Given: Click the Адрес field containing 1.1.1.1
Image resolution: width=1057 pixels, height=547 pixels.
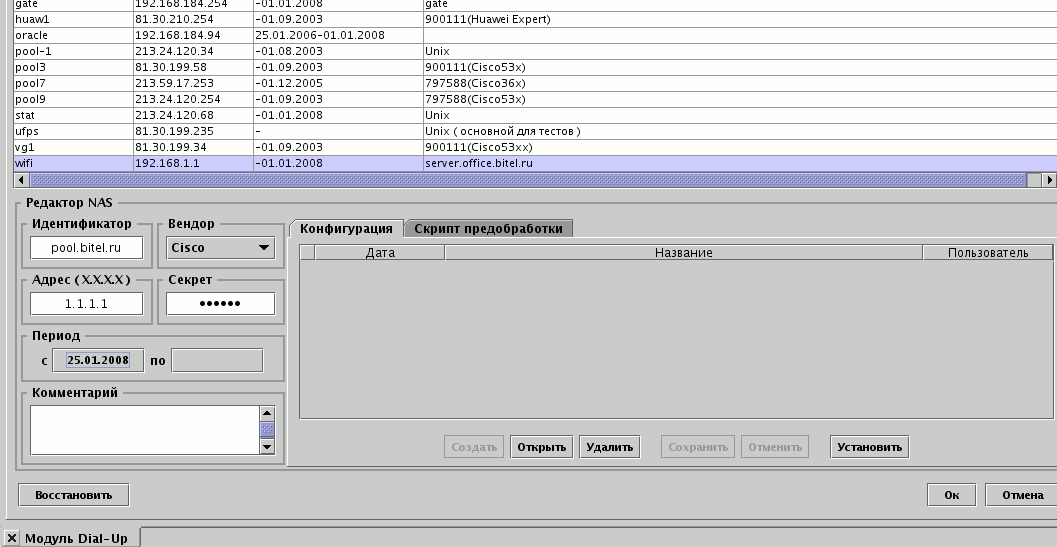Looking at the screenshot, I should (x=87, y=304).
